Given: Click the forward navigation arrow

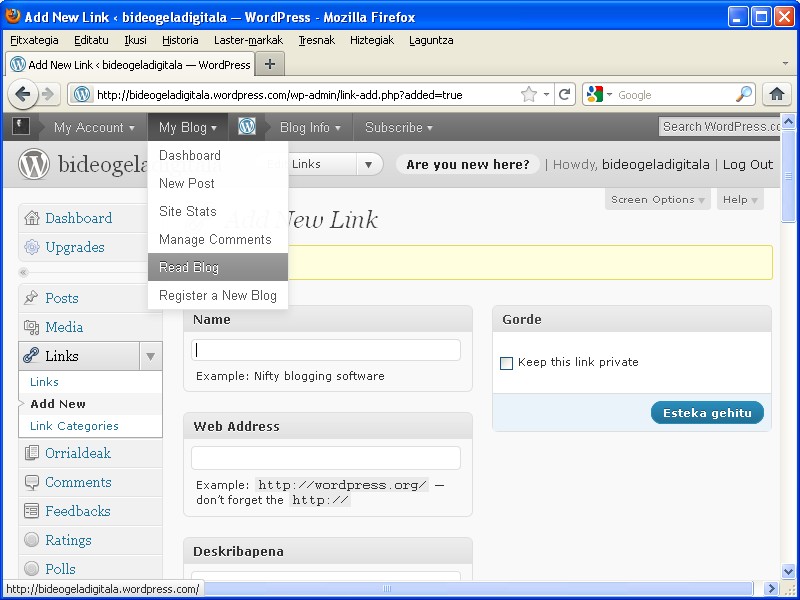Looking at the screenshot, I should click(x=48, y=94).
